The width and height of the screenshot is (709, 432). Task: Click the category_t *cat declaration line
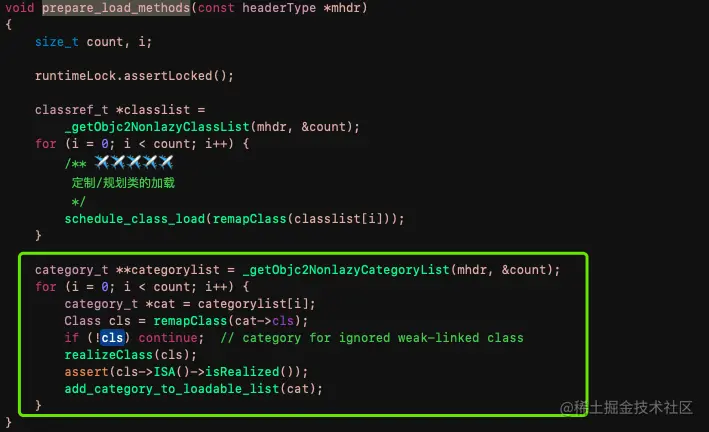tap(189, 304)
